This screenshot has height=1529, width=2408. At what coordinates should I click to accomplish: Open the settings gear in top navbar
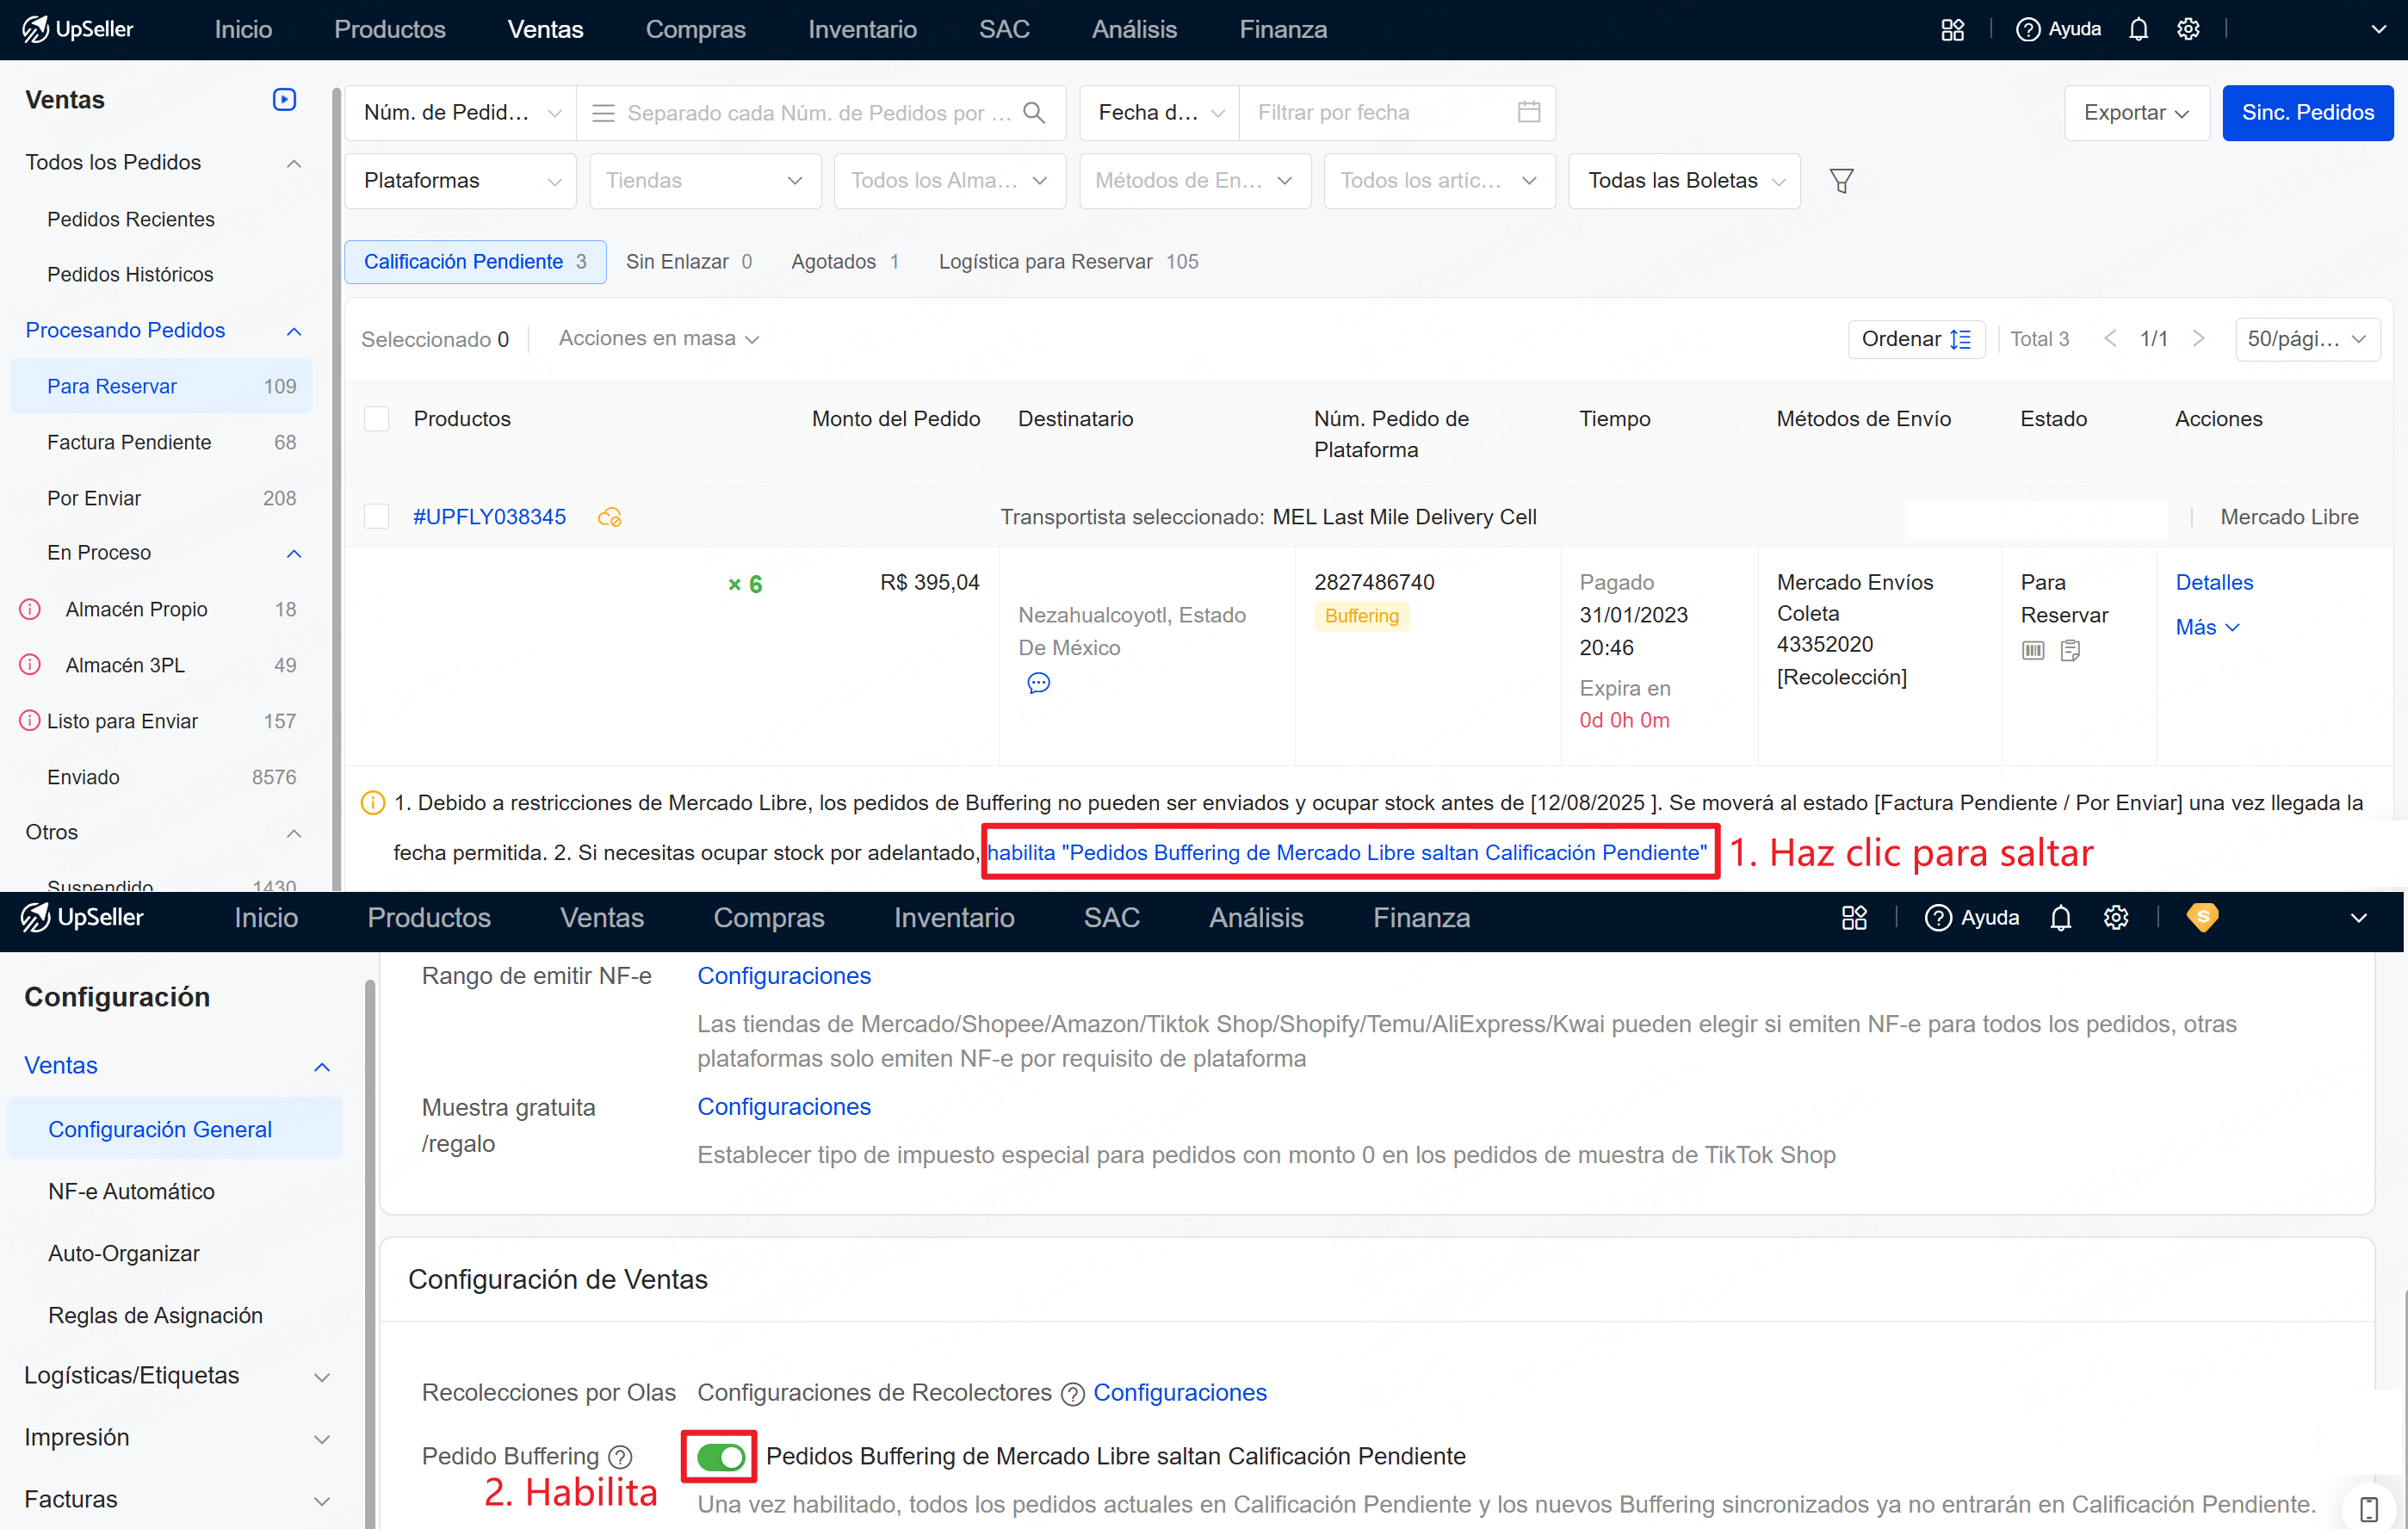click(2188, 29)
